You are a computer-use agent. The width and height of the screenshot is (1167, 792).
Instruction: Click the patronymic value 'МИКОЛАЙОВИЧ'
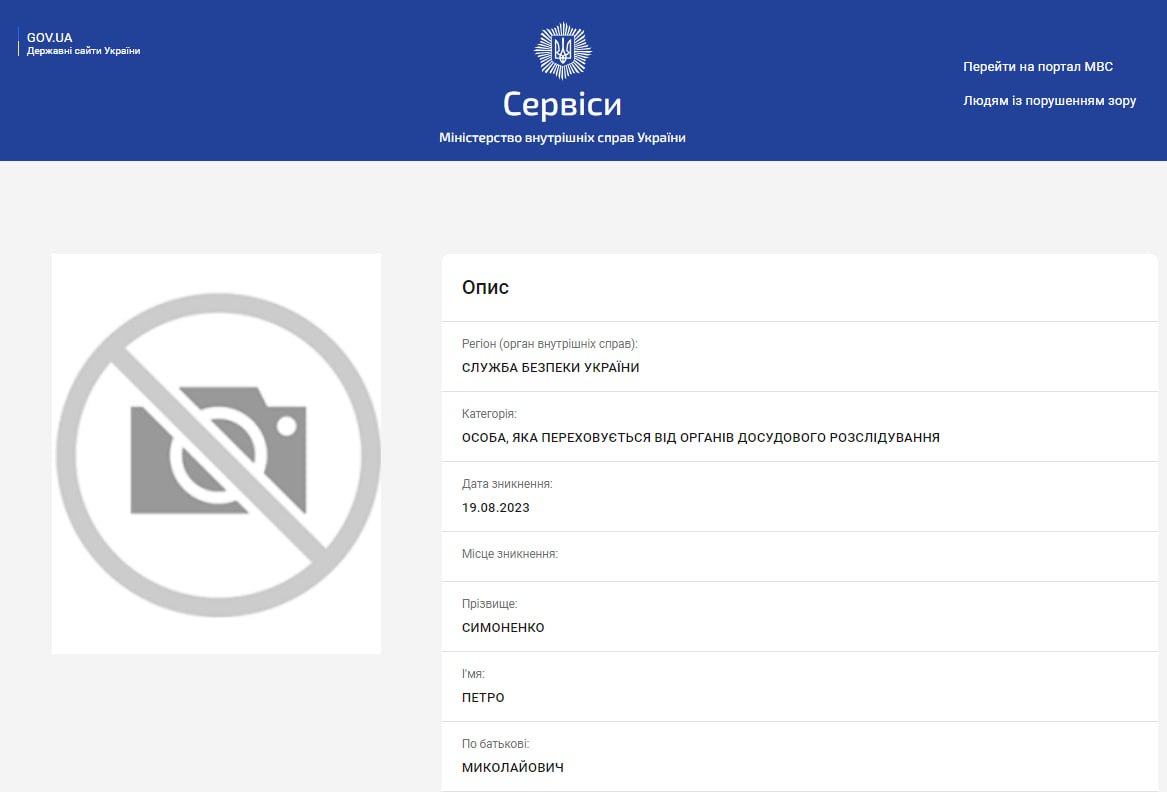coord(513,768)
